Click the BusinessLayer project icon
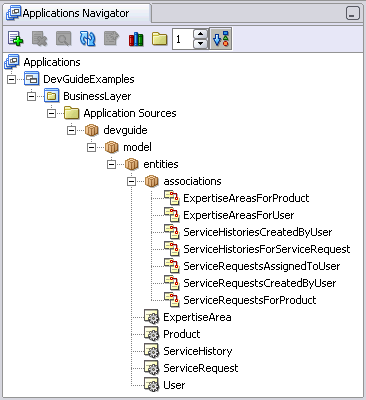366x400 pixels. [52, 96]
